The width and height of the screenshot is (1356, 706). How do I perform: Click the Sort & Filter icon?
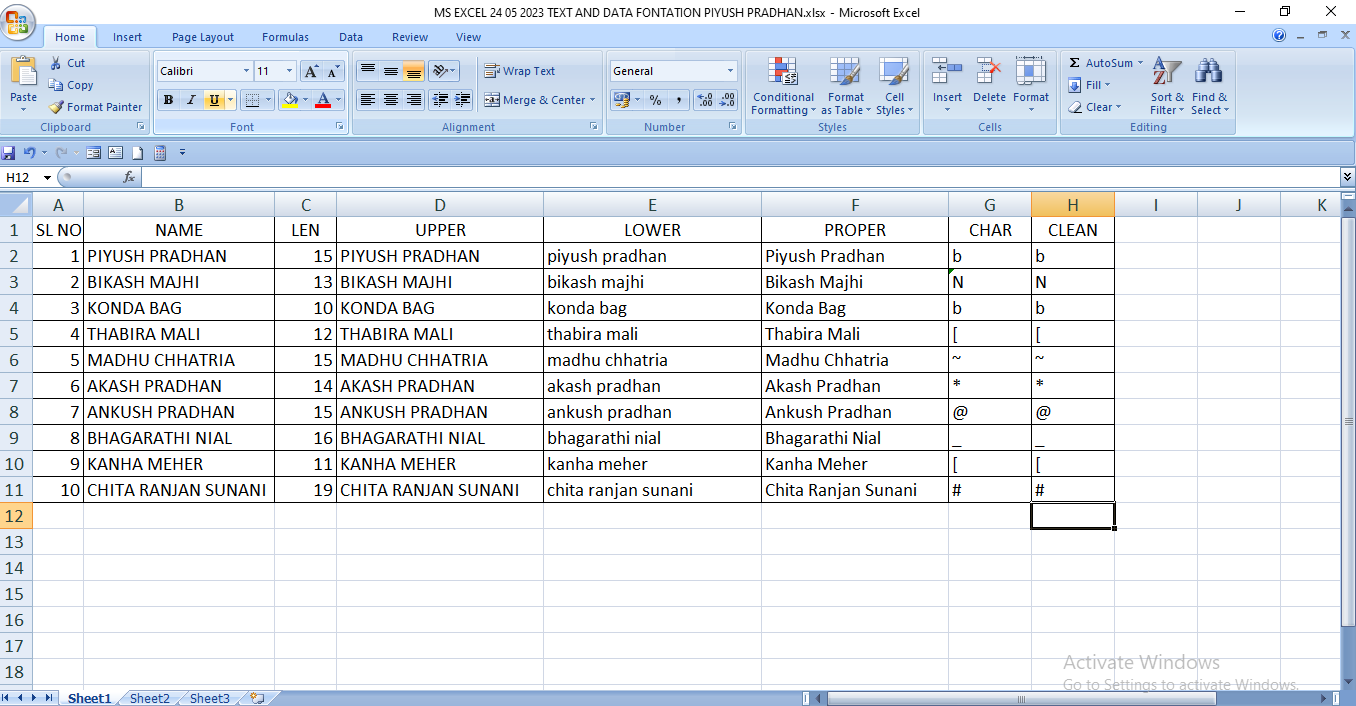point(1166,72)
